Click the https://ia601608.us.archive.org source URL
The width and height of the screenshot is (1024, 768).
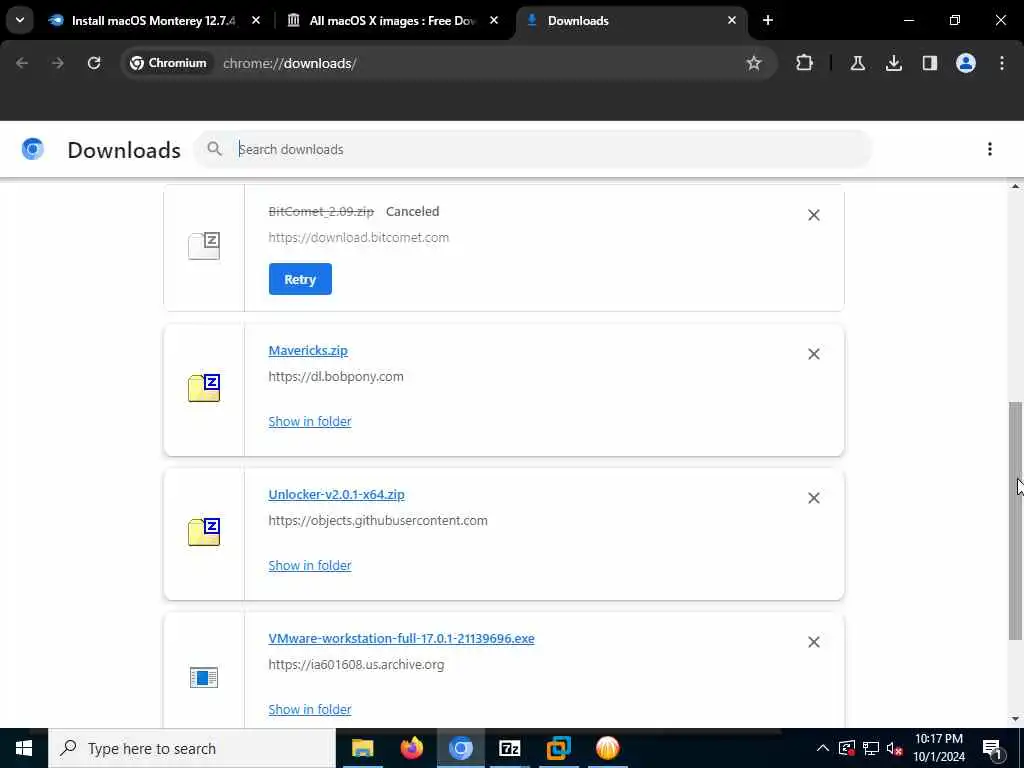(356, 664)
